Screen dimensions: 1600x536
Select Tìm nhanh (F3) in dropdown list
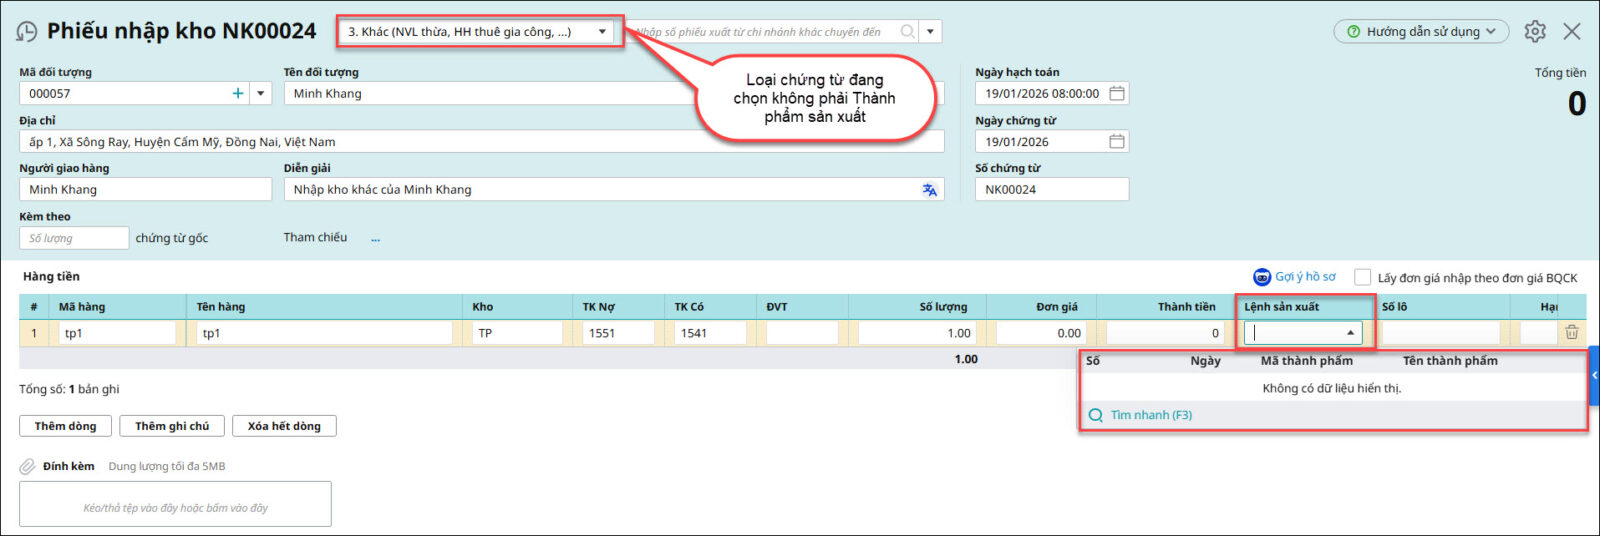tap(1150, 415)
